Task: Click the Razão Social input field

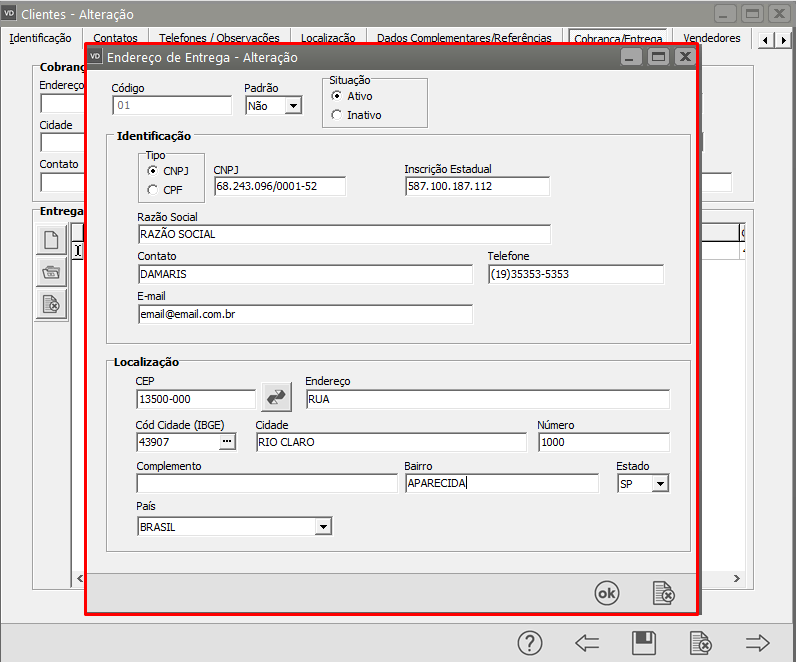Action: tap(343, 234)
